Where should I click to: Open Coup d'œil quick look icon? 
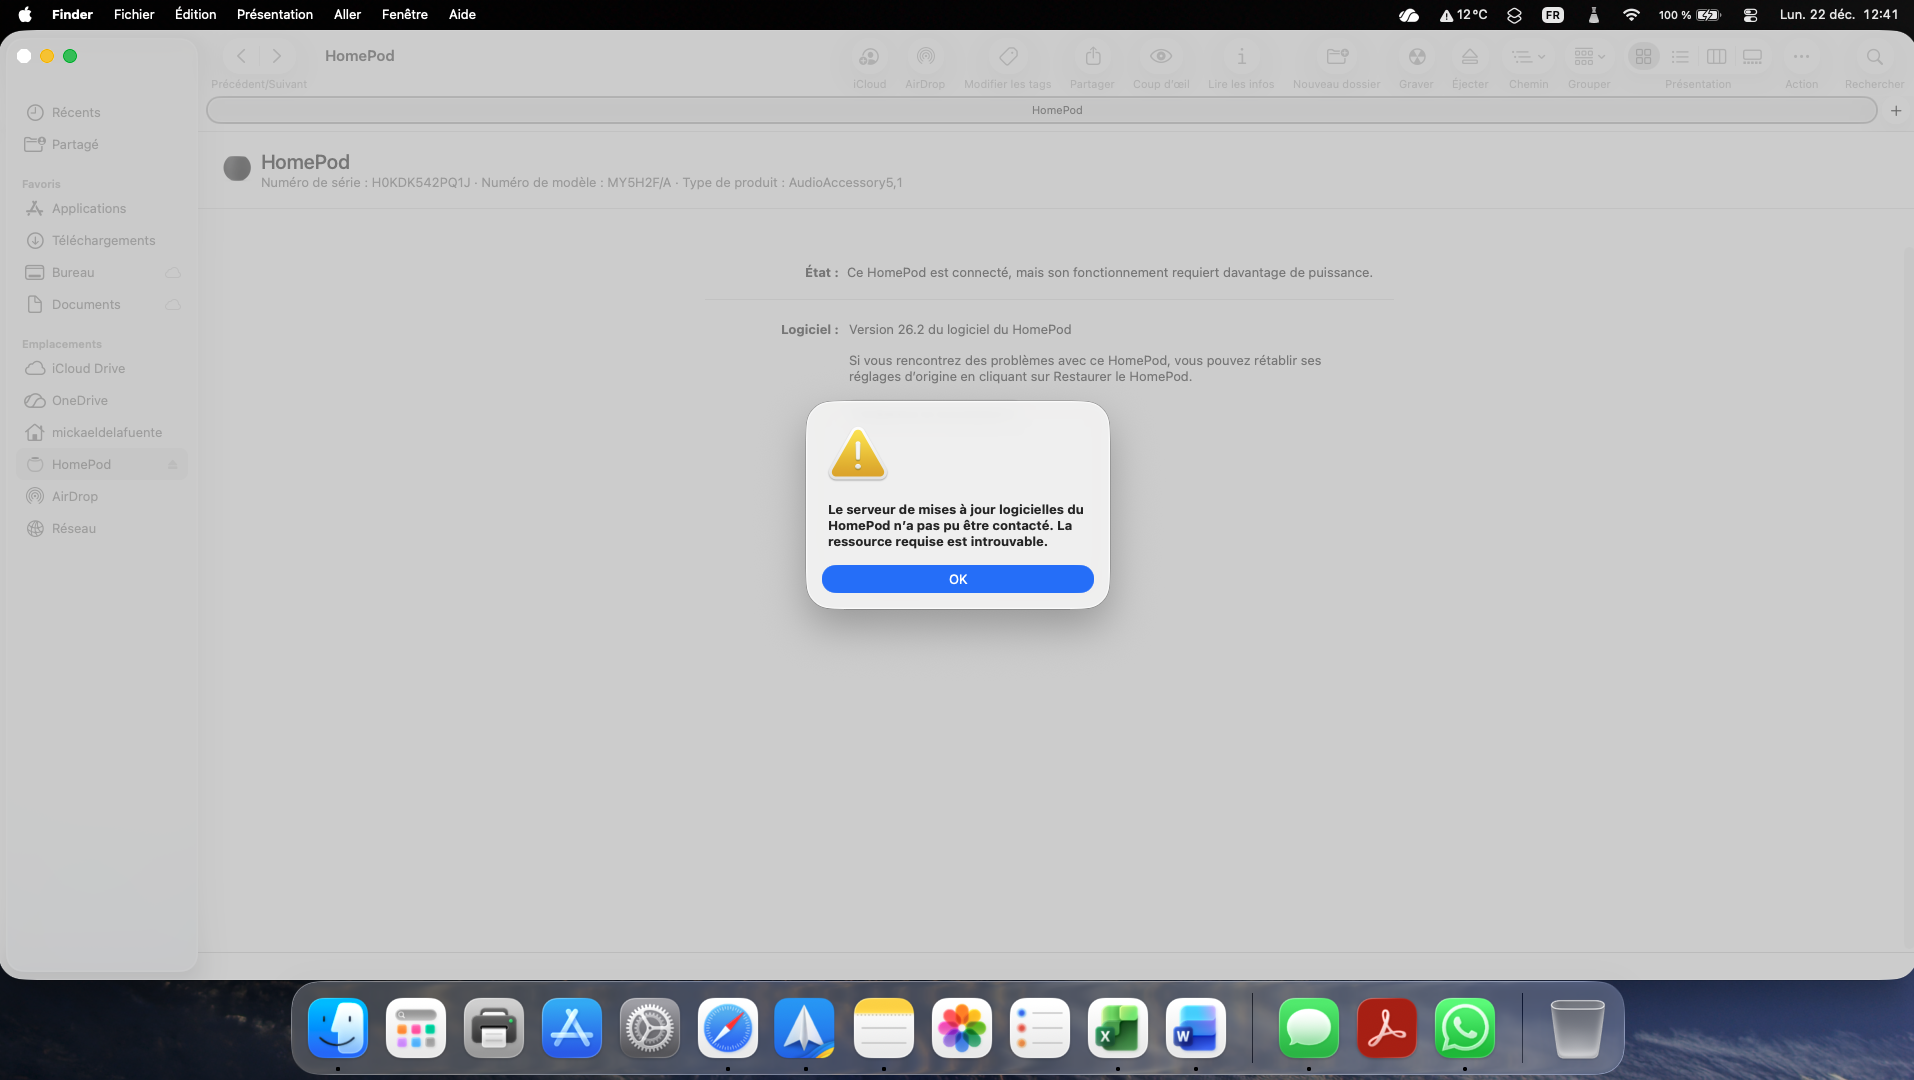1160,57
